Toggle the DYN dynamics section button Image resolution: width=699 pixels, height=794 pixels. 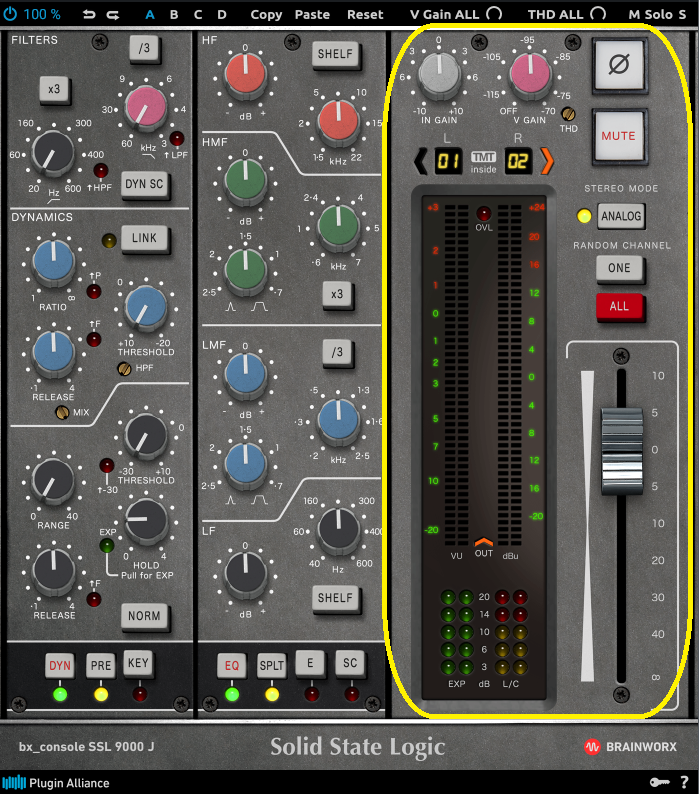(60, 665)
